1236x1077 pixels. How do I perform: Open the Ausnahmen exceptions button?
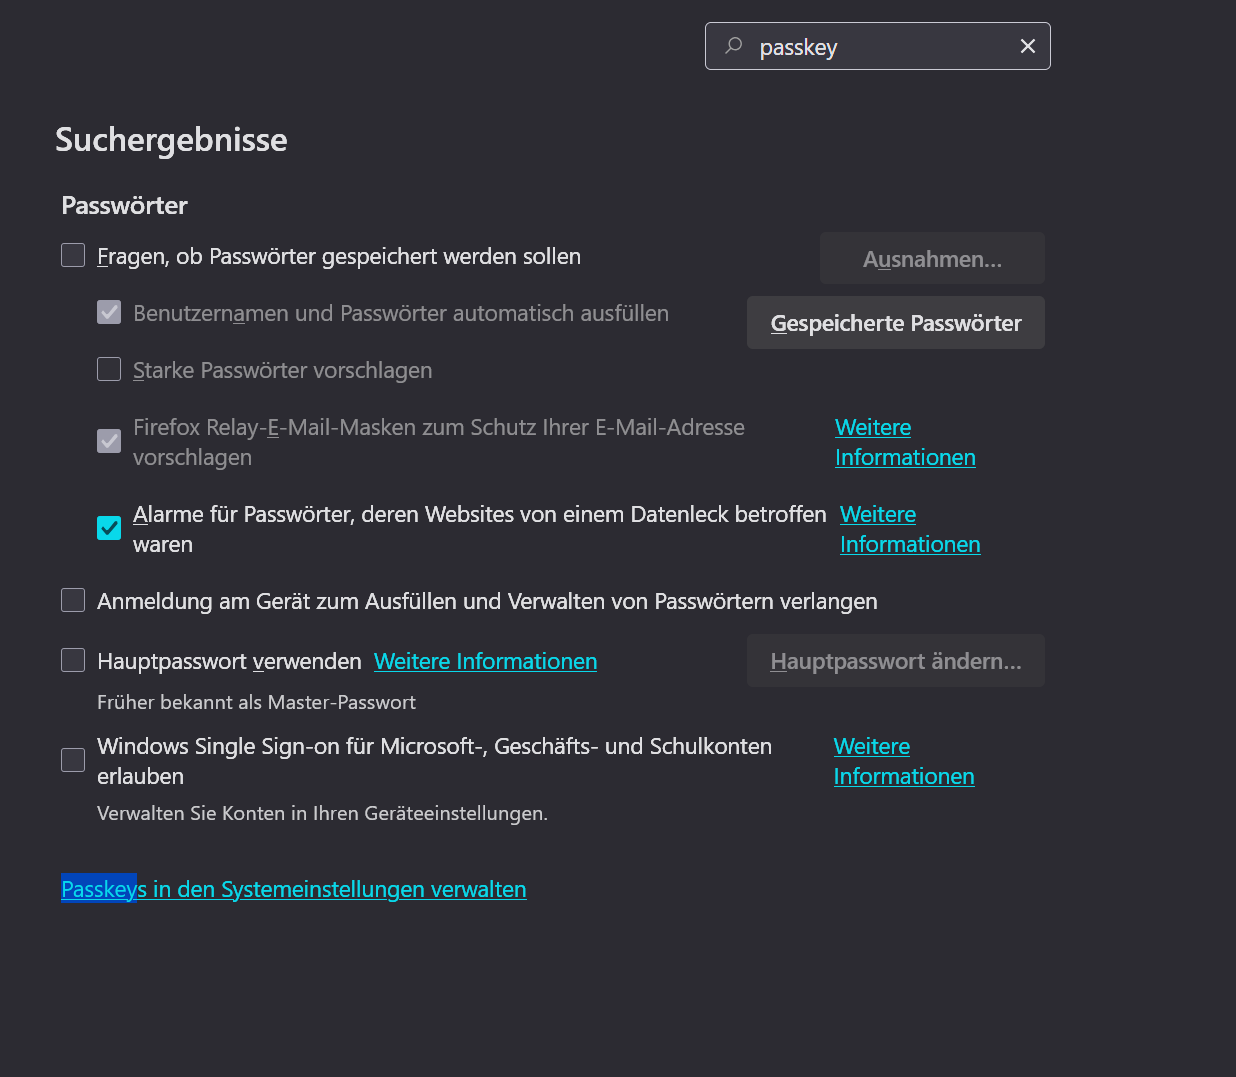(x=932, y=259)
